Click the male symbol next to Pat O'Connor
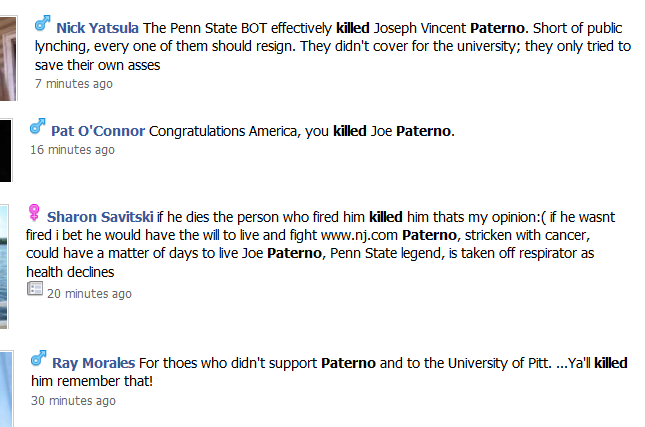 [x=37, y=127]
